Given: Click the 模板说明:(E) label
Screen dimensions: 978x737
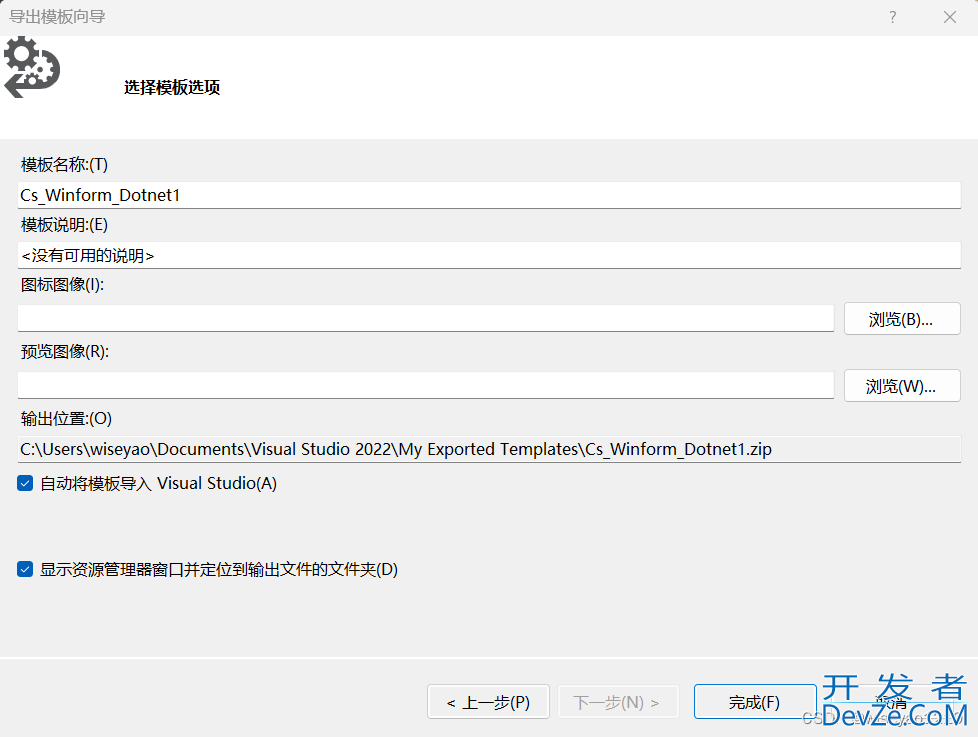Looking at the screenshot, I should pyautogui.click(x=64, y=224).
